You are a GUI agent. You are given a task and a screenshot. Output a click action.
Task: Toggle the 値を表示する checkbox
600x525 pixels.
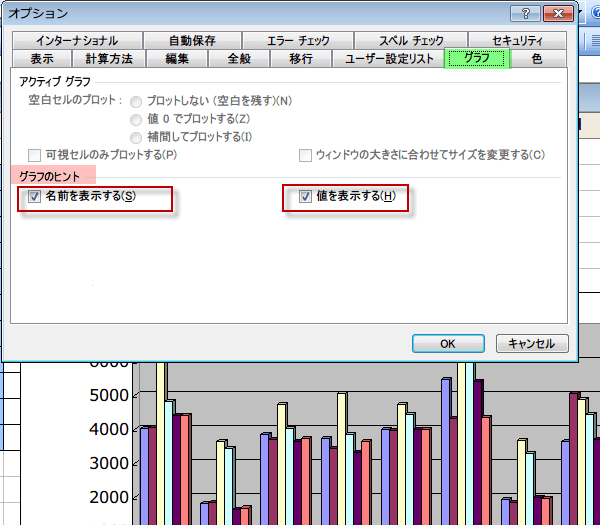306,196
